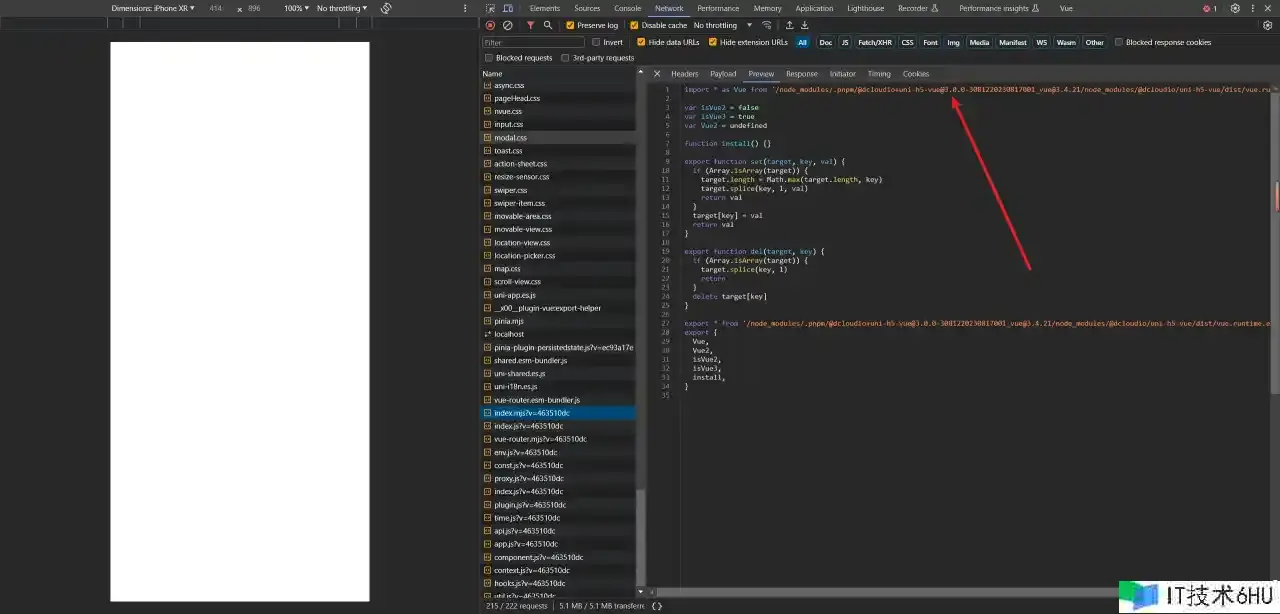The width and height of the screenshot is (1280, 614).
Task: Open the Recorder panel tab
Action: pos(918,8)
